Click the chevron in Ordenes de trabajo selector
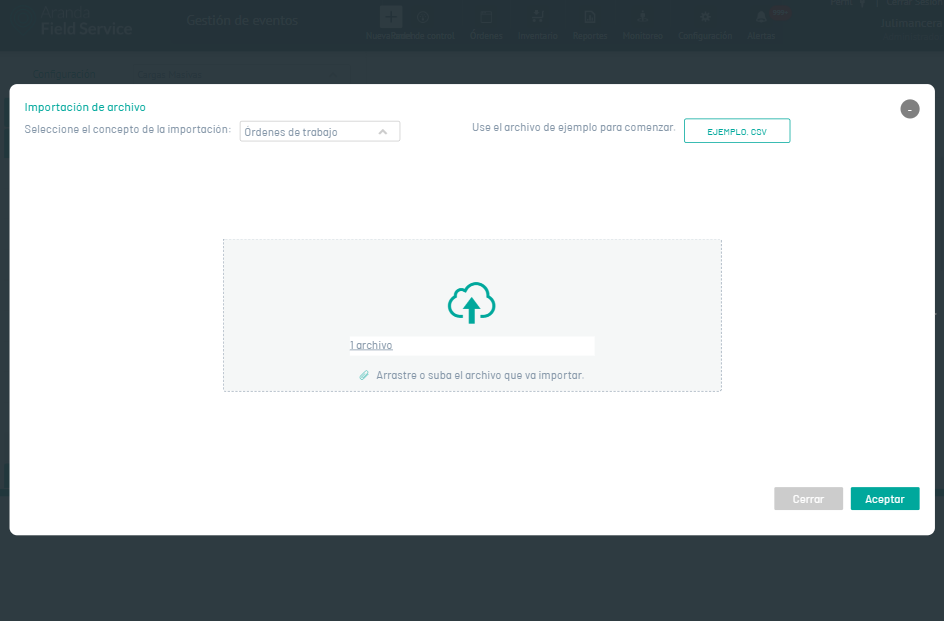Viewport: 944px width, 621px height. point(383,131)
